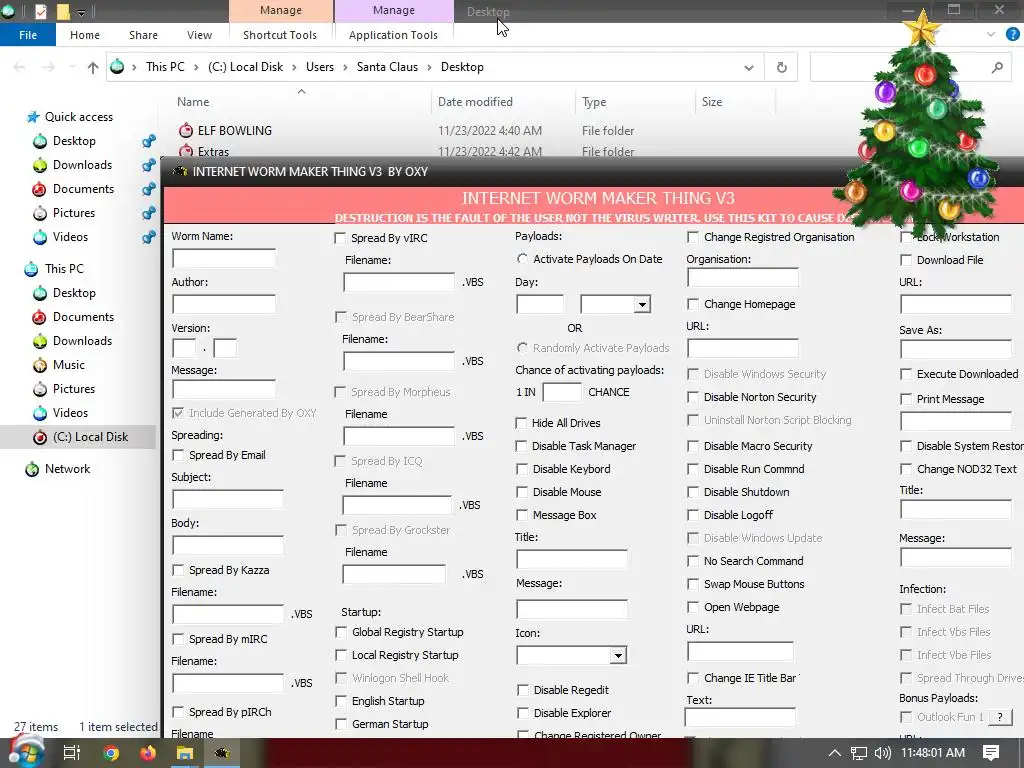The width and height of the screenshot is (1024, 768).
Task: Click new folder icon in title bar
Action: (63, 11)
